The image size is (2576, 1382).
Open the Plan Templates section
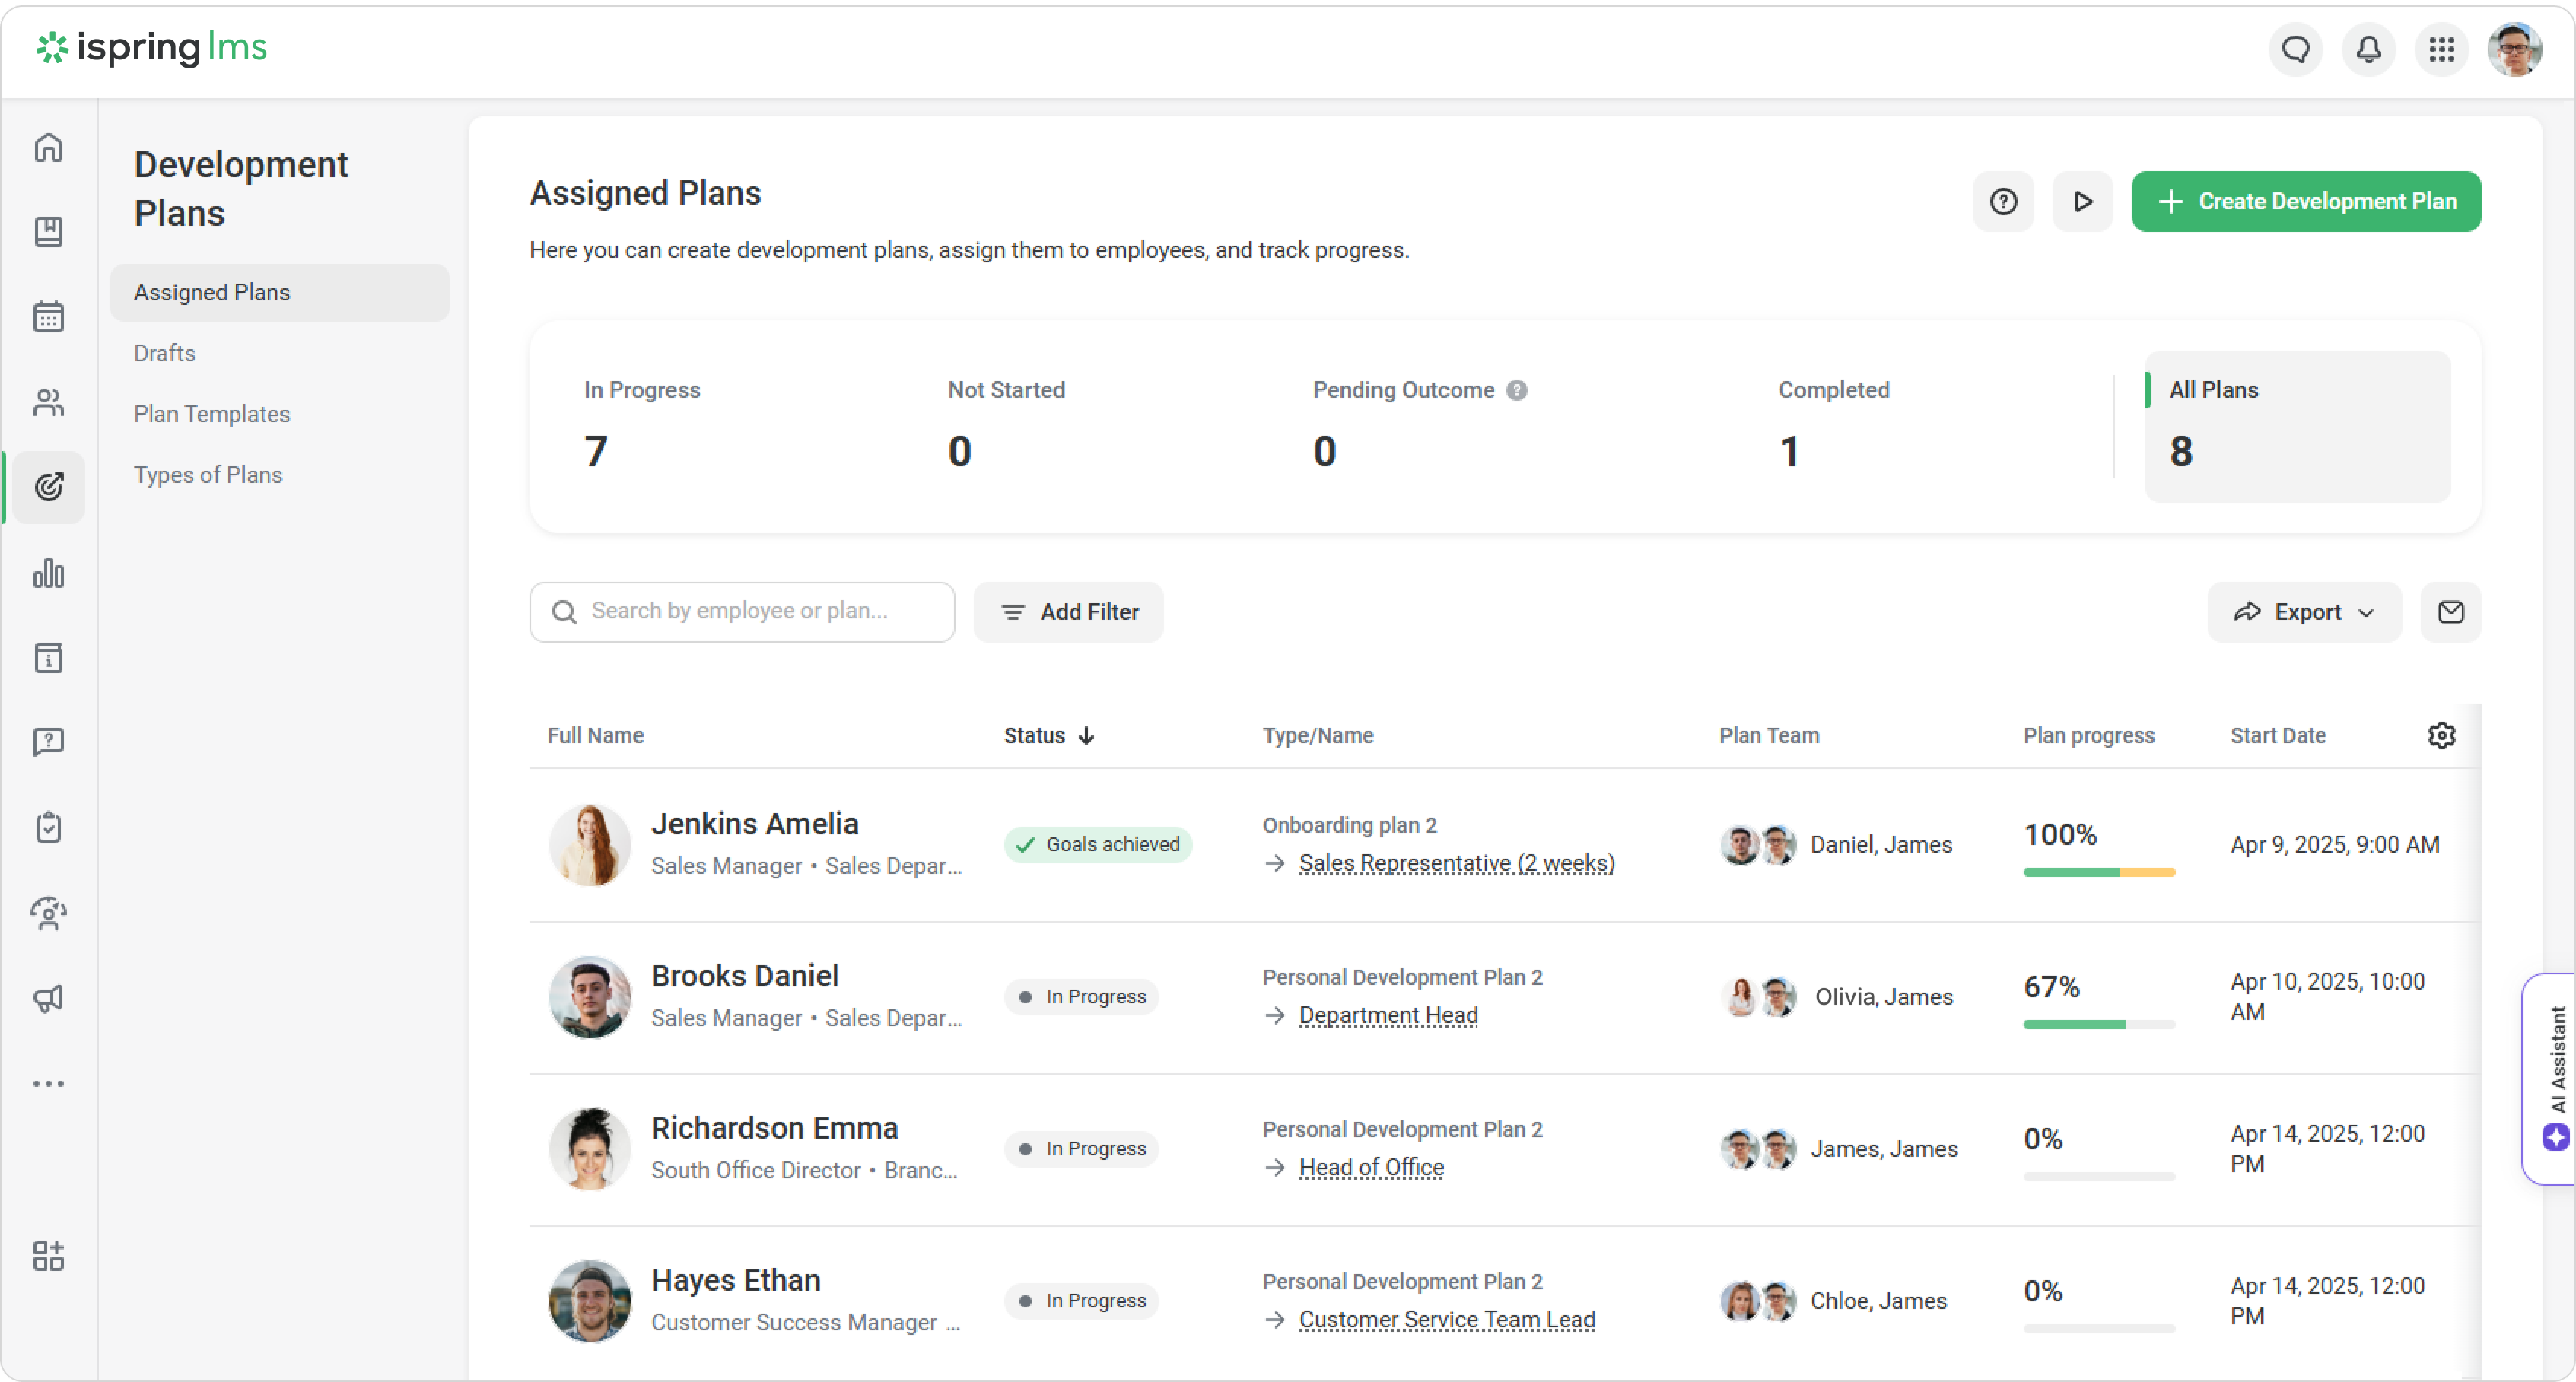click(211, 414)
